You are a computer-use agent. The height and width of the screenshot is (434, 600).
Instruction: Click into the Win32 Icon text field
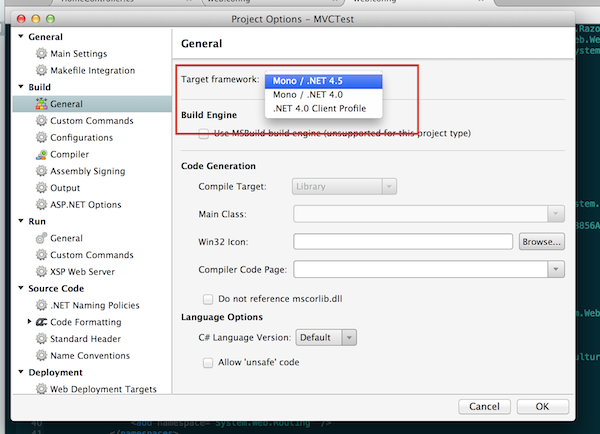(403, 242)
